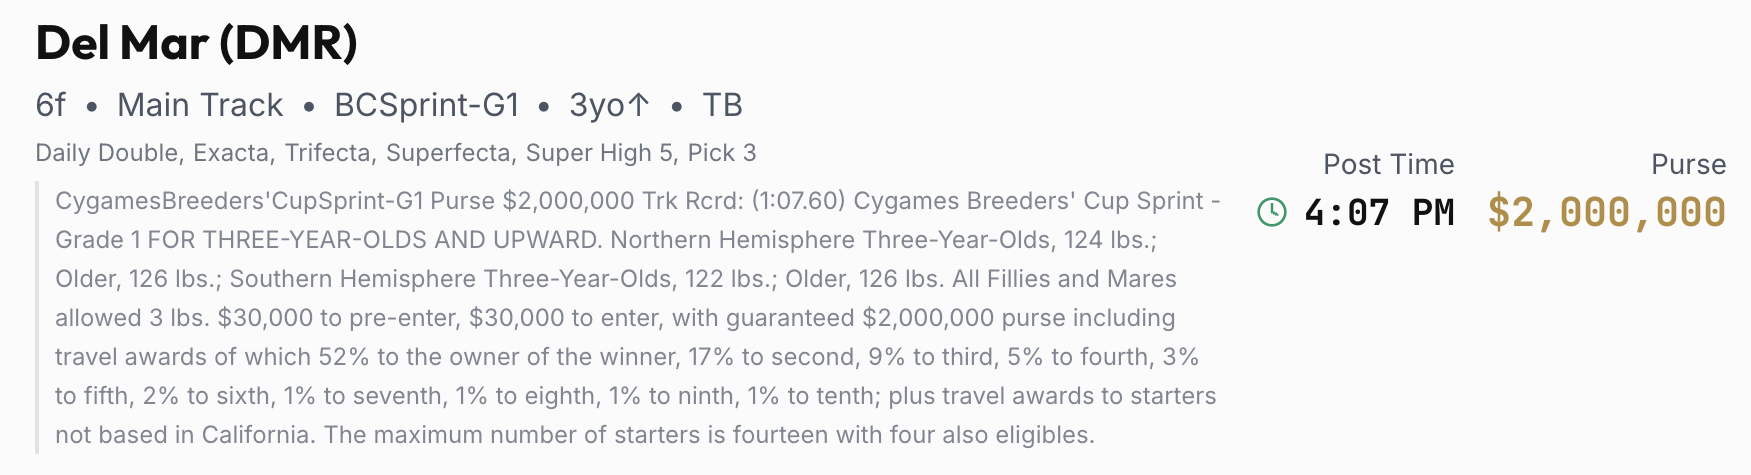Open the BCSprint-G1 race type label
The height and width of the screenshot is (475, 1751).
pyautogui.click(x=427, y=105)
